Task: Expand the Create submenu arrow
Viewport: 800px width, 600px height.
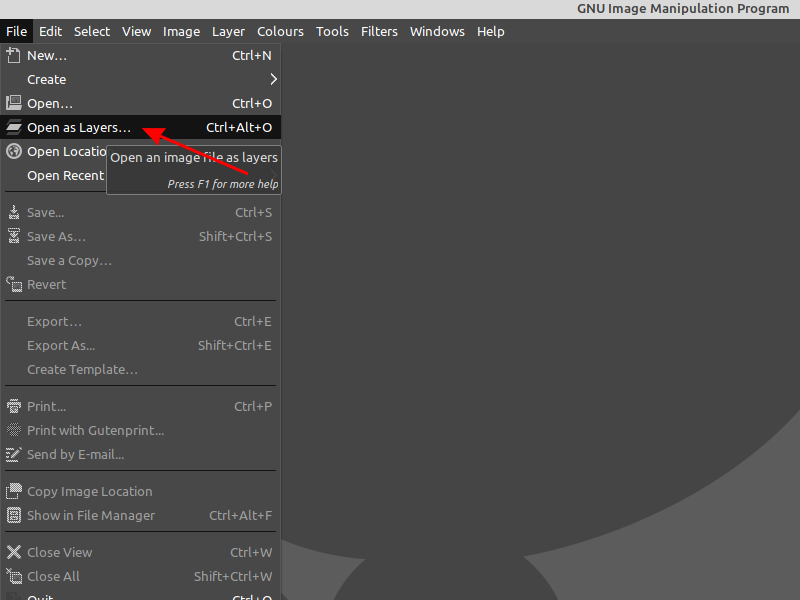Action: pyautogui.click(x=273, y=79)
